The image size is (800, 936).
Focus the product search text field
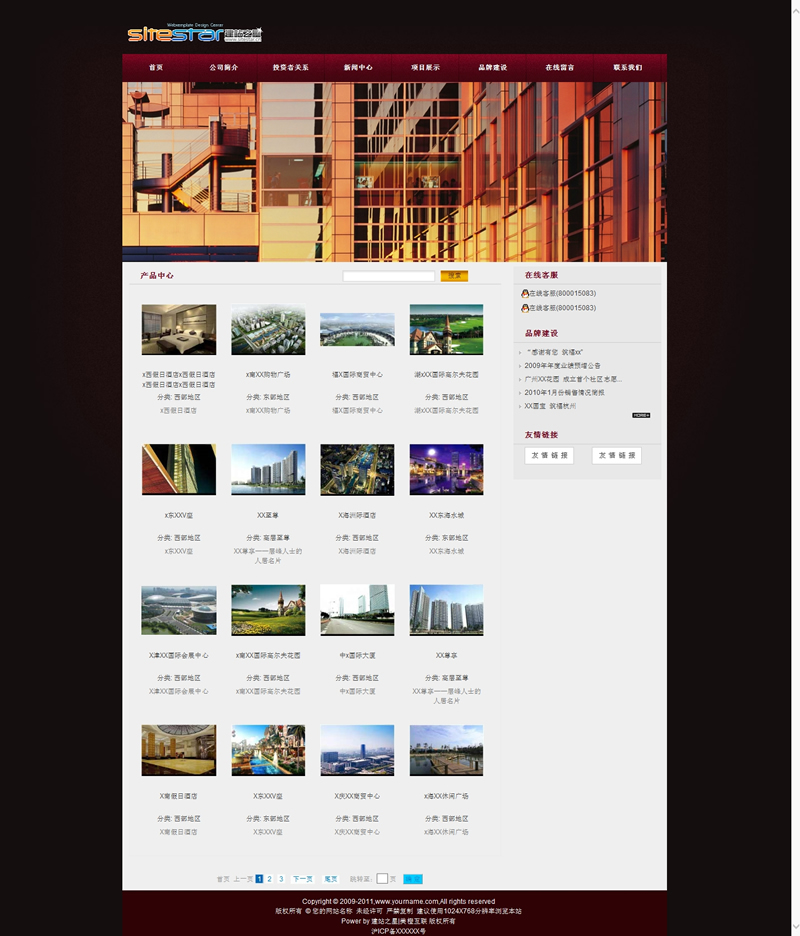[x=388, y=276]
